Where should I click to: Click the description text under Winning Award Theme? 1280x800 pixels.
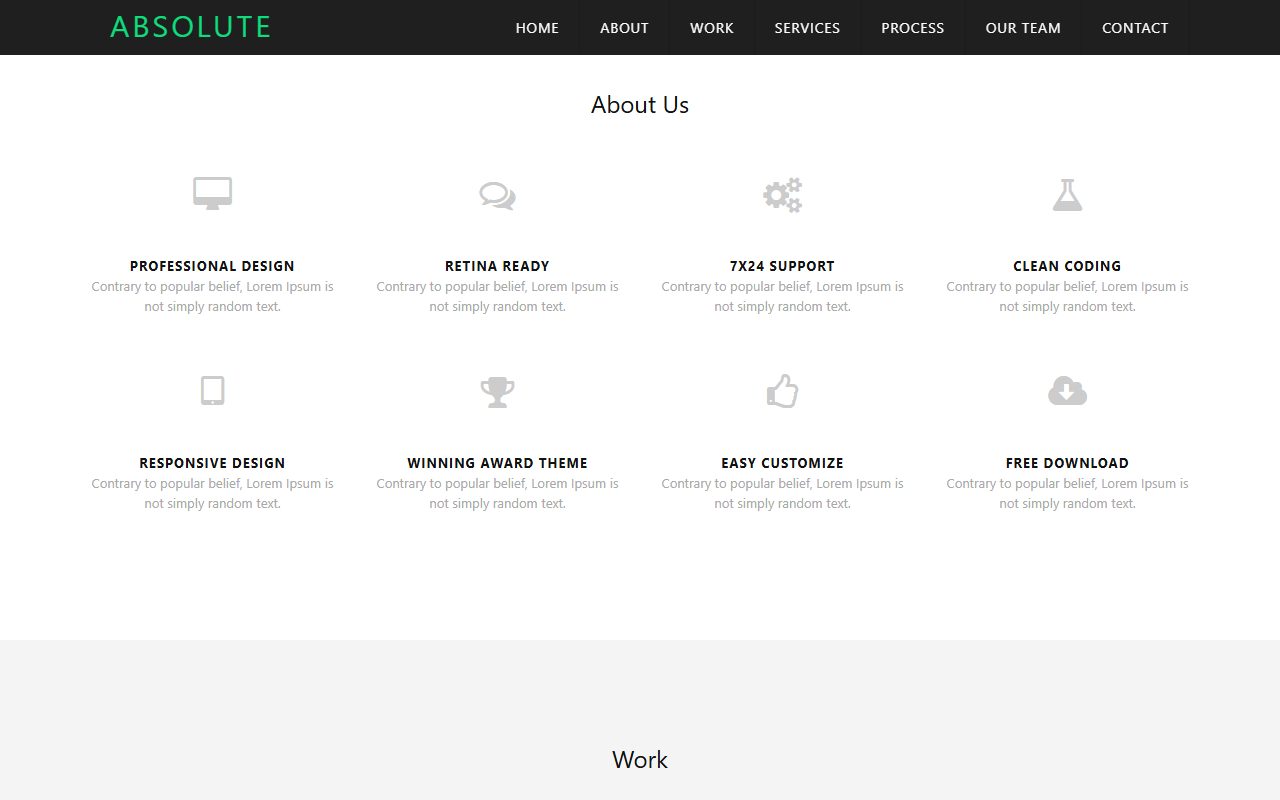(x=497, y=493)
